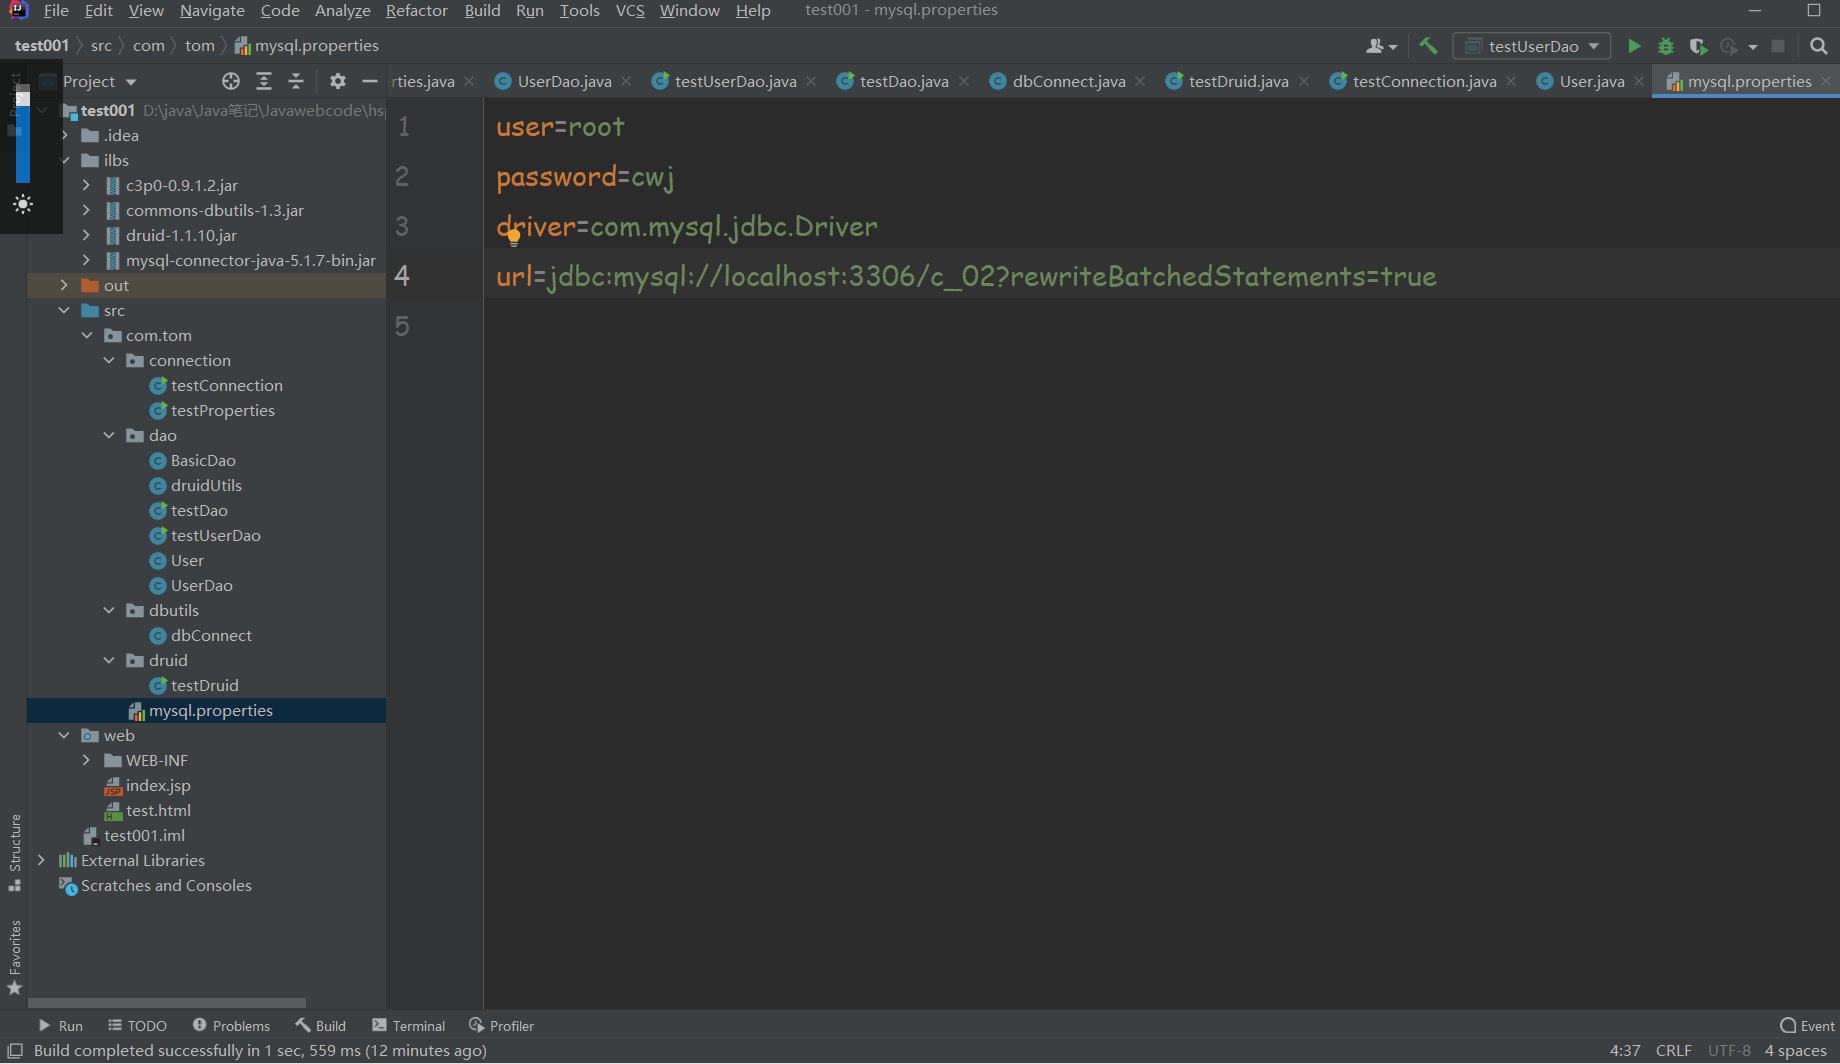The image size is (1840, 1064).
Task: Select mysql.properties in project tree
Action: [x=206, y=710]
